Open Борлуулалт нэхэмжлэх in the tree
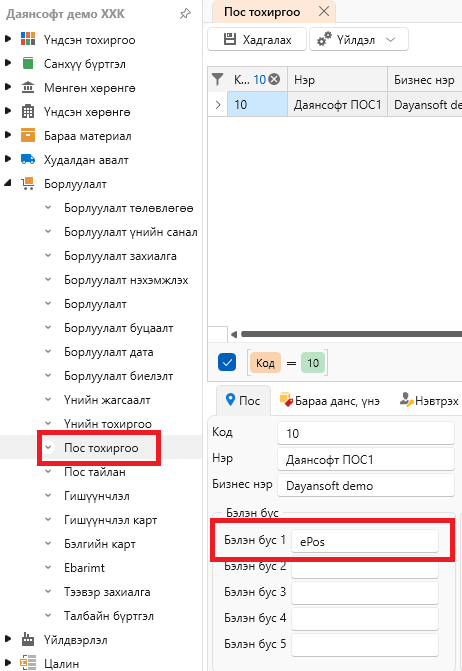462x671 pixels. coord(126,280)
